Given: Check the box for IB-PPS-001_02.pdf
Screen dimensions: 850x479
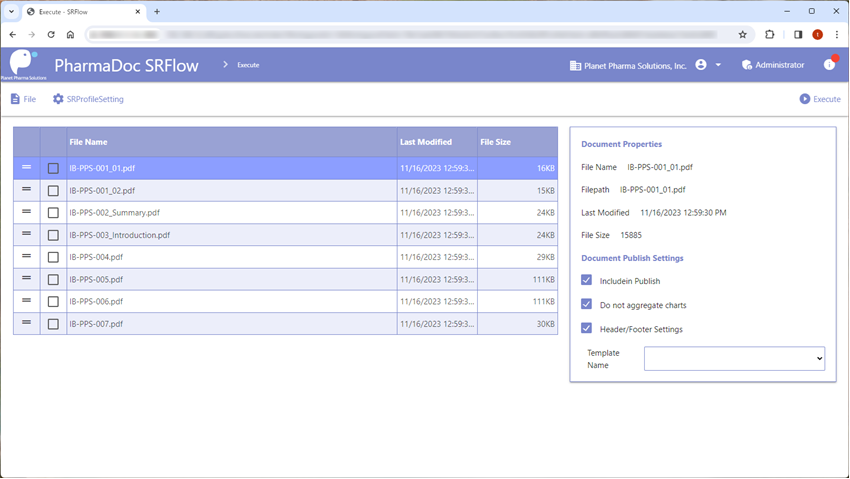Looking at the screenshot, I should click(x=53, y=191).
